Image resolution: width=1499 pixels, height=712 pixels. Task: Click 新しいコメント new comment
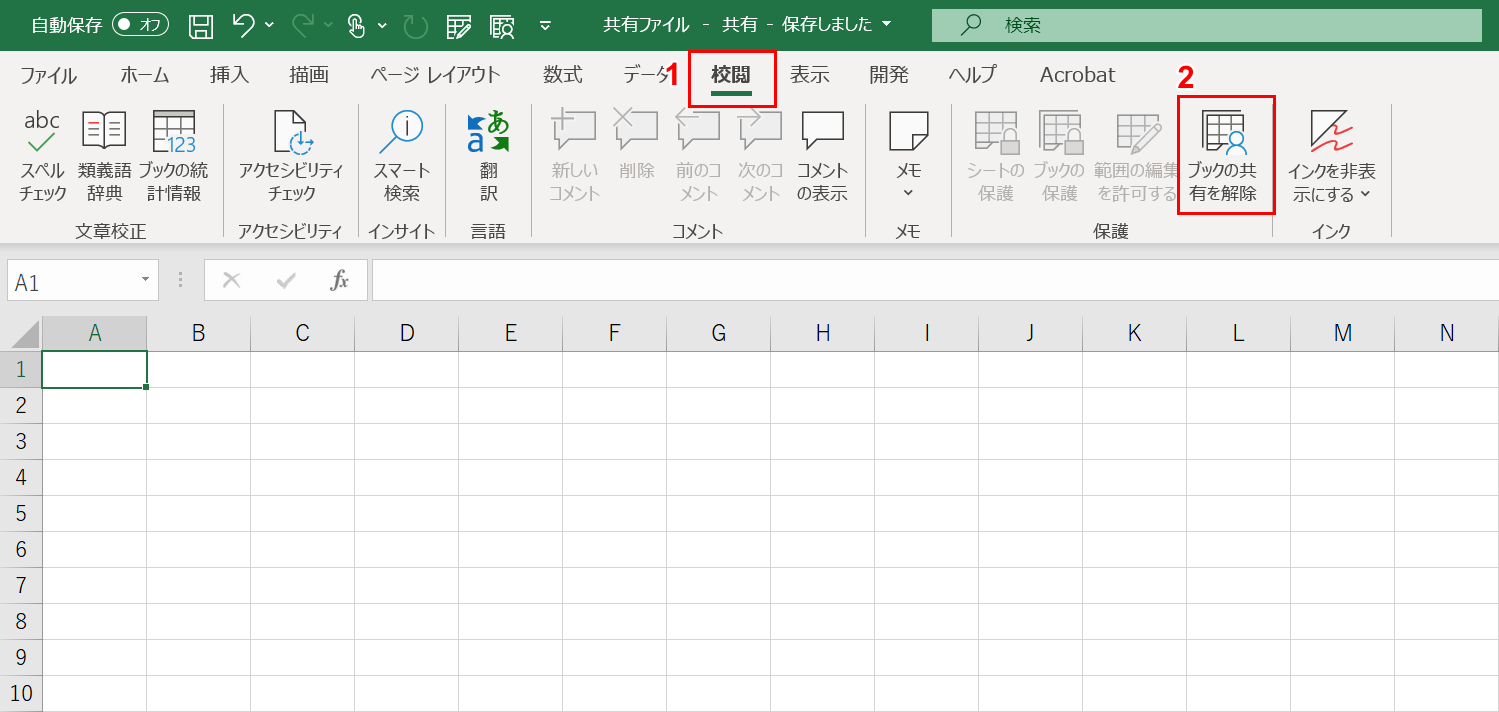(x=574, y=156)
